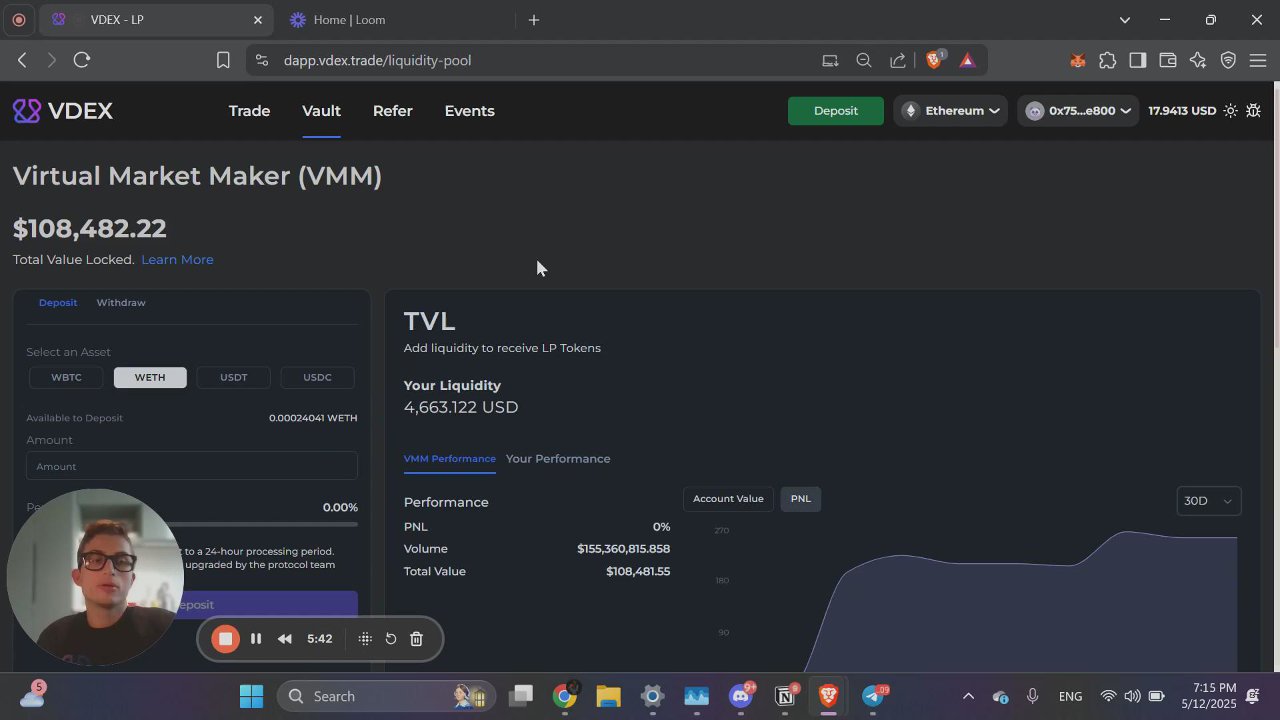Click the Brave Shields lion icon

[x=934, y=60]
